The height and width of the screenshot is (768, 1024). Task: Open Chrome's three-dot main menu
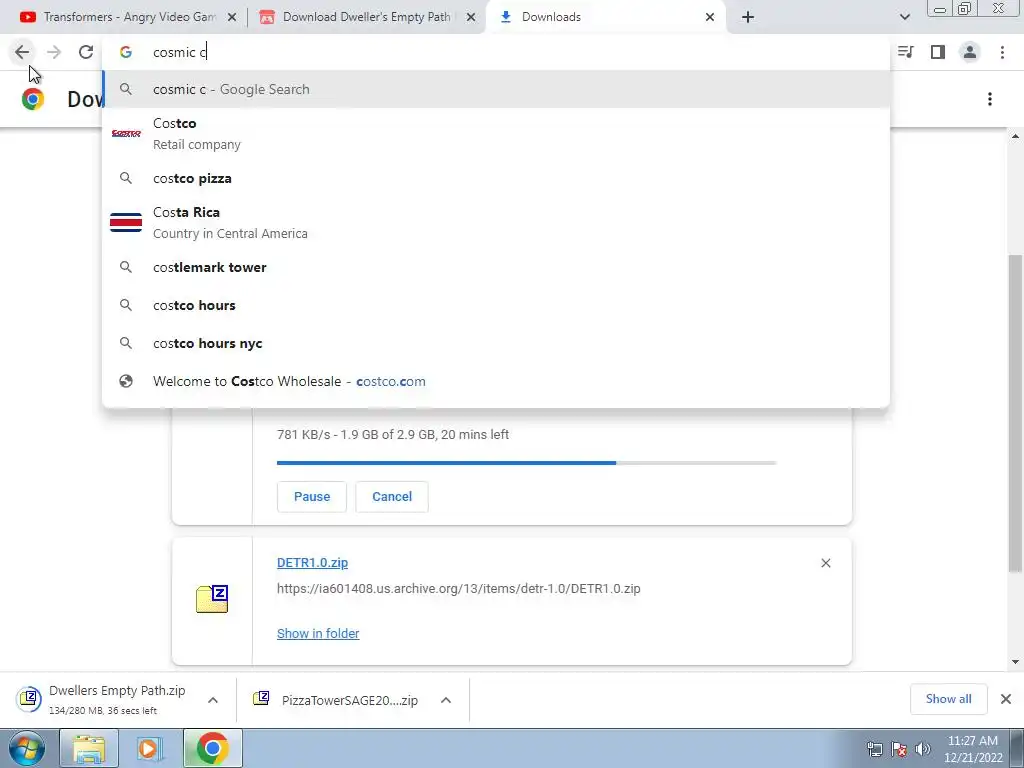point(1002,52)
